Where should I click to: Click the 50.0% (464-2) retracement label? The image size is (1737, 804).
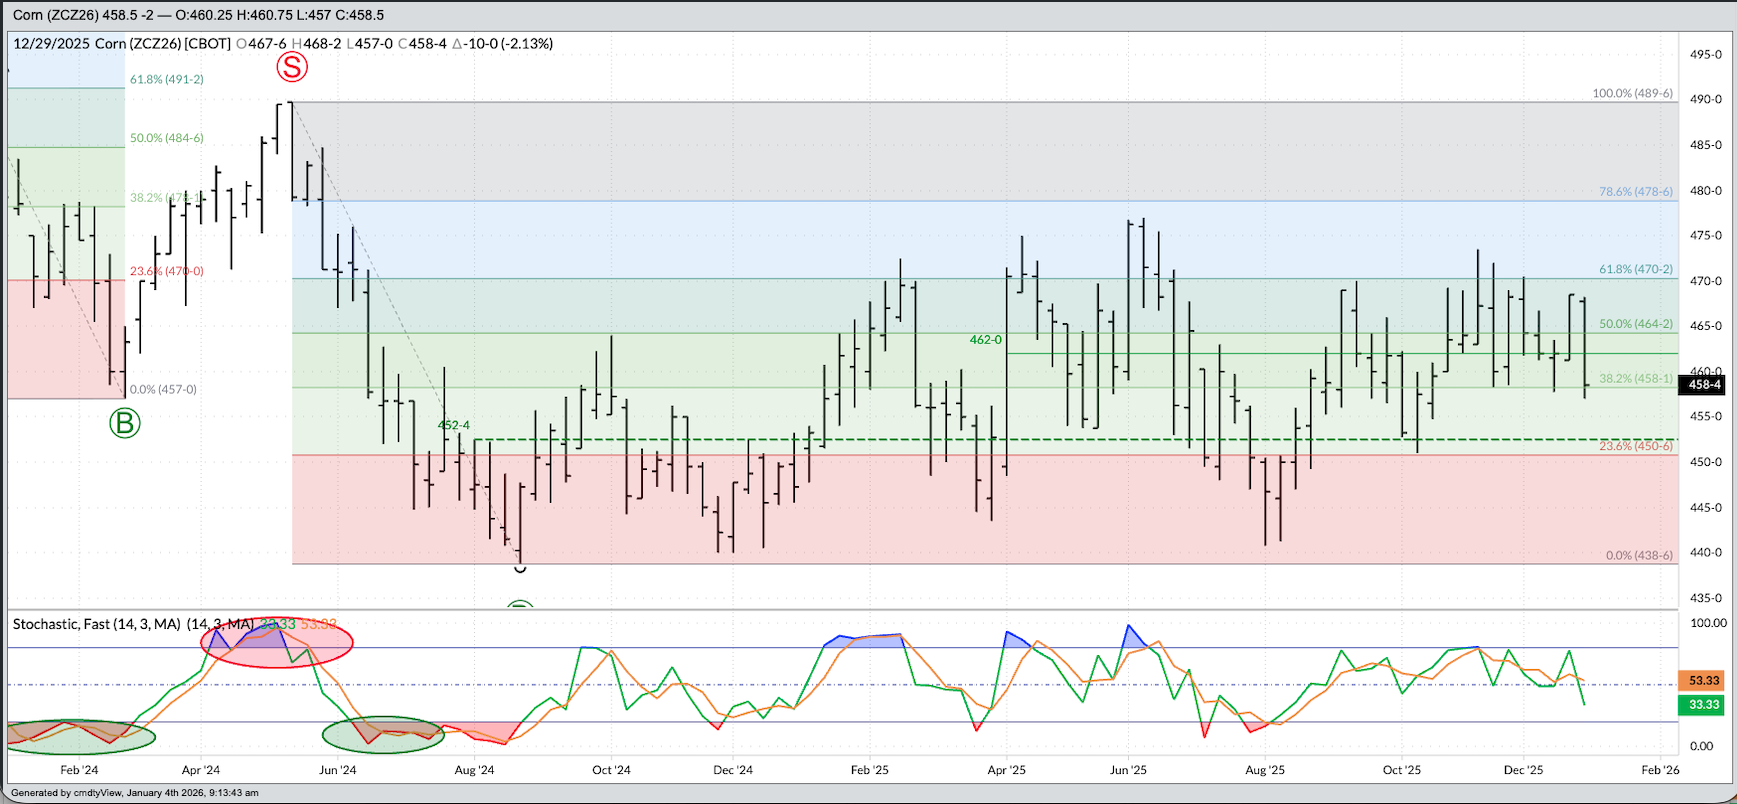pos(1635,324)
